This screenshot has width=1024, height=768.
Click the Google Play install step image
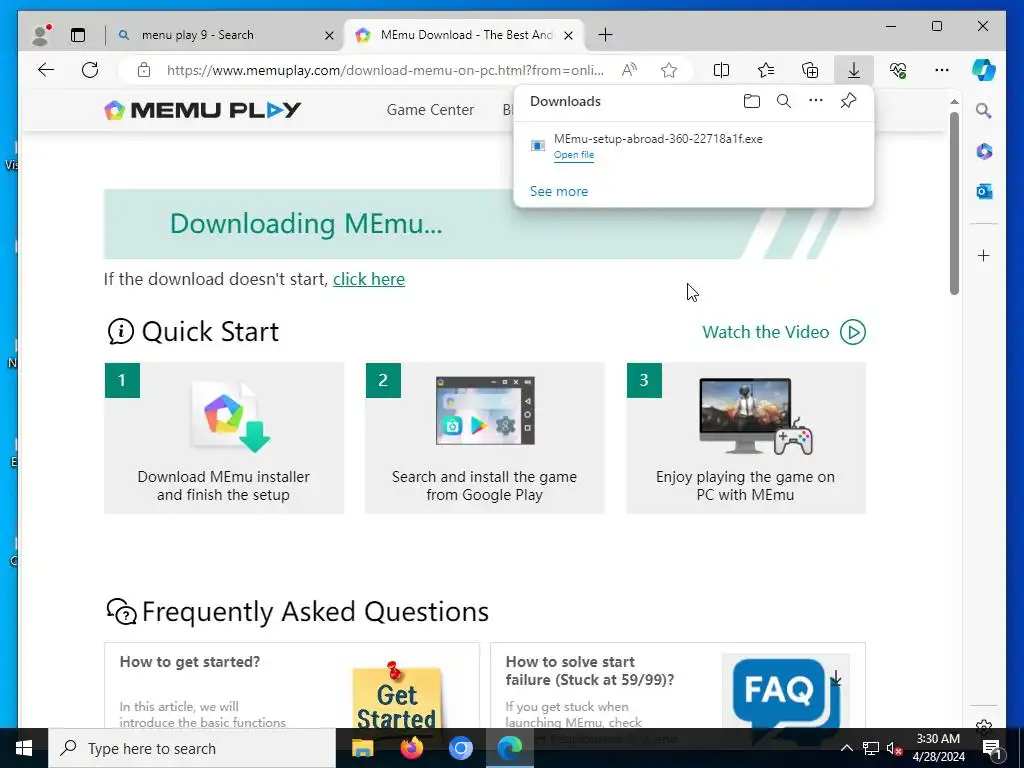485,411
